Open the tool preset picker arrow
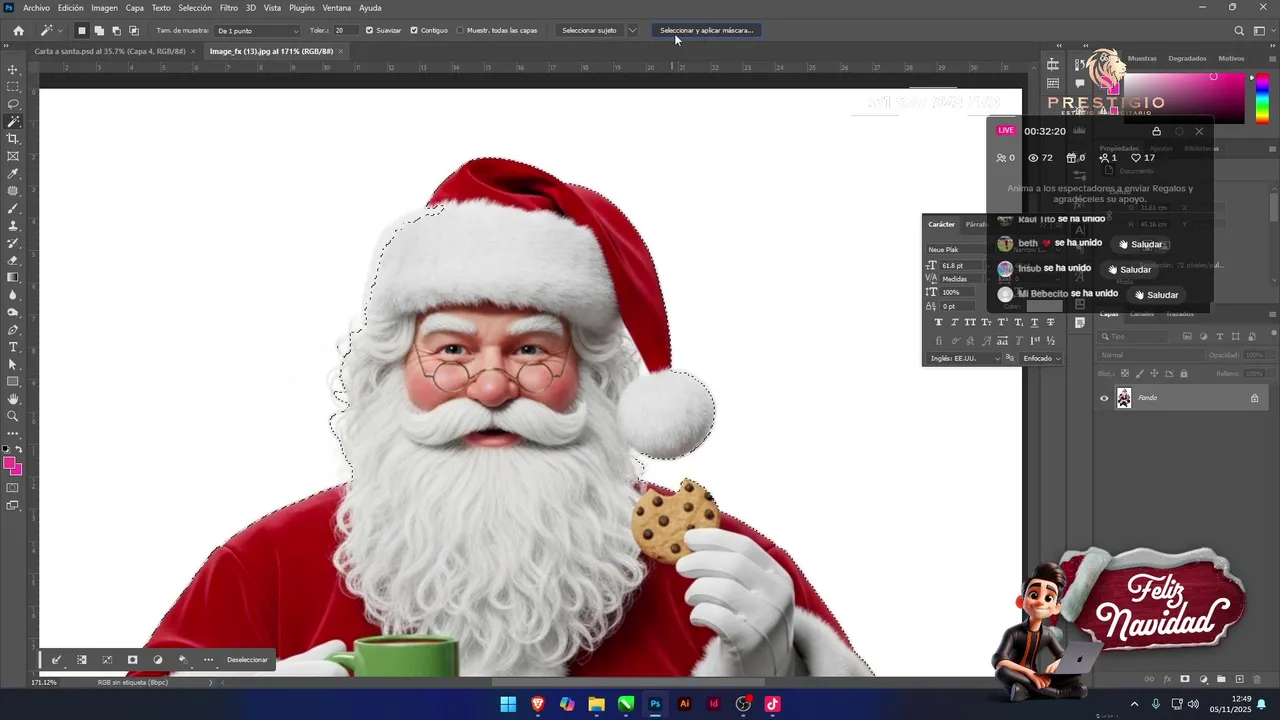This screenshot has width=1280, height=720. (60, 30)
